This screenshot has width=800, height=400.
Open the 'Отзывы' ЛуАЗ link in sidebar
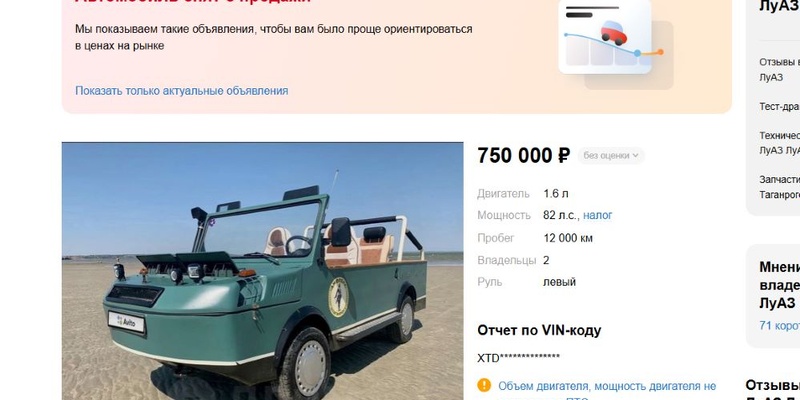[x=779, y=70]
